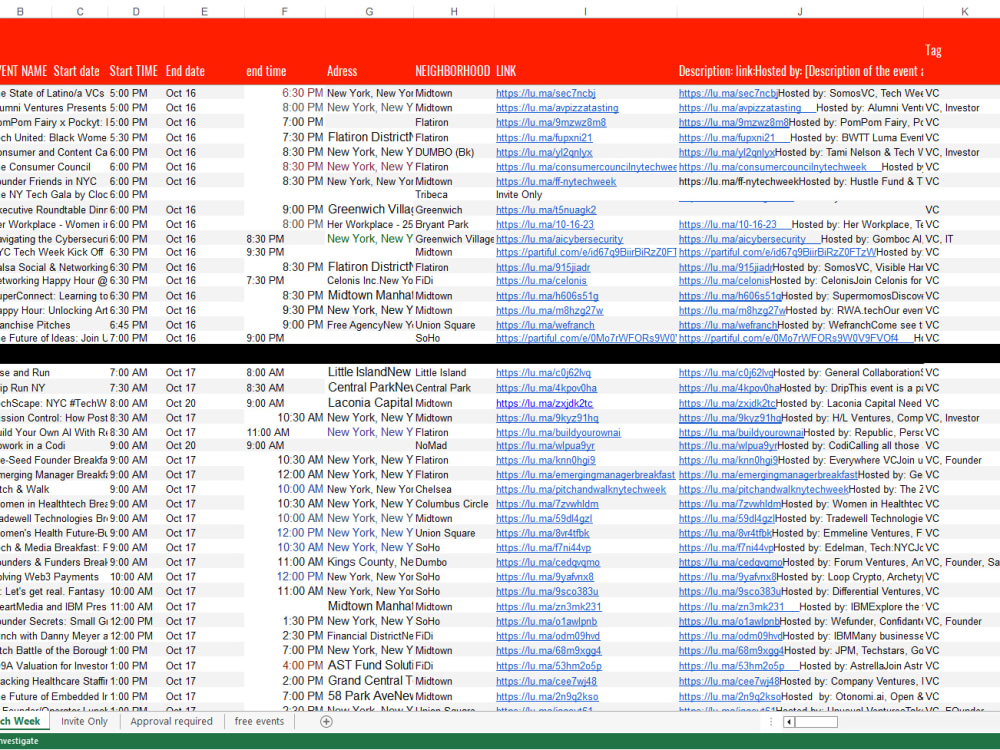Open link https://lu.ma/t5nuagk2
The image size is (1000, 750).
546,210
